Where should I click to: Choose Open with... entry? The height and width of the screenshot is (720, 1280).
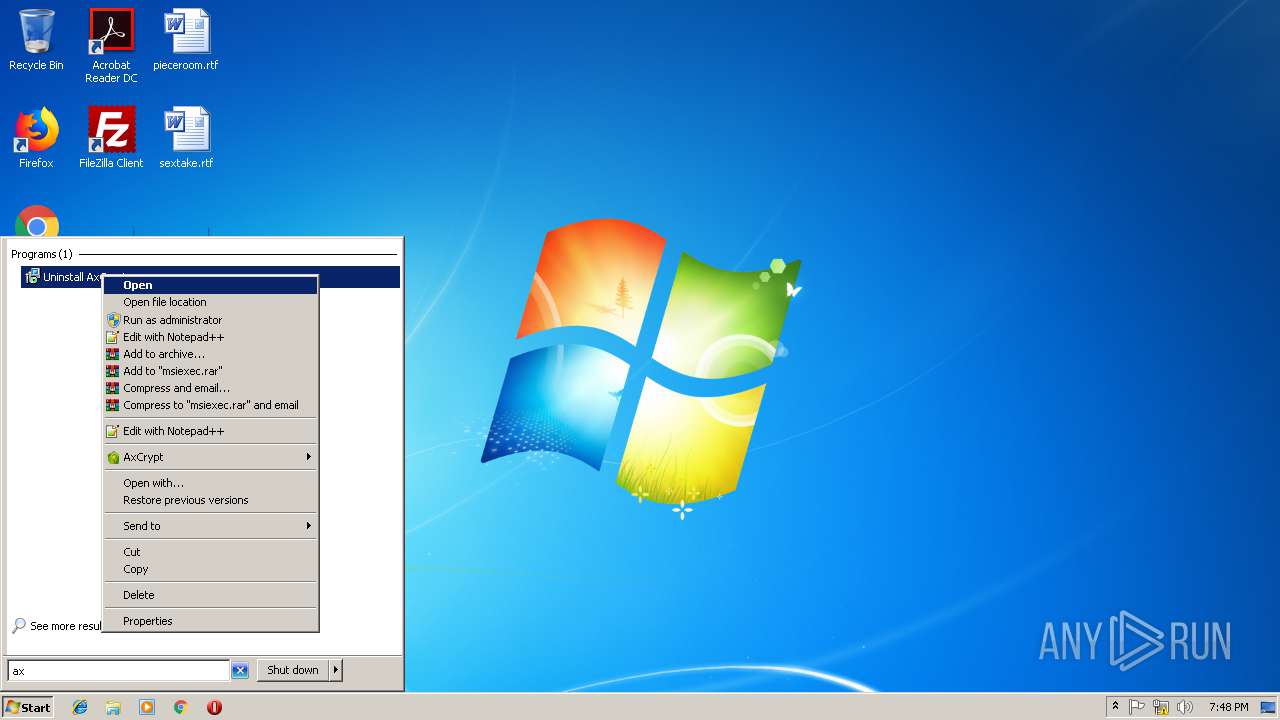click(211, 483)
